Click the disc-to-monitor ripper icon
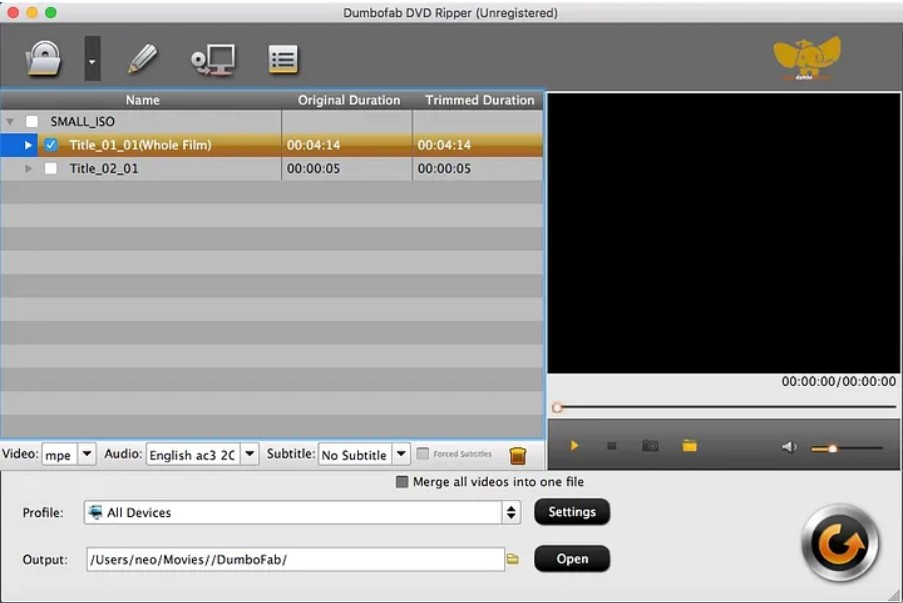 tap(213, 58)
